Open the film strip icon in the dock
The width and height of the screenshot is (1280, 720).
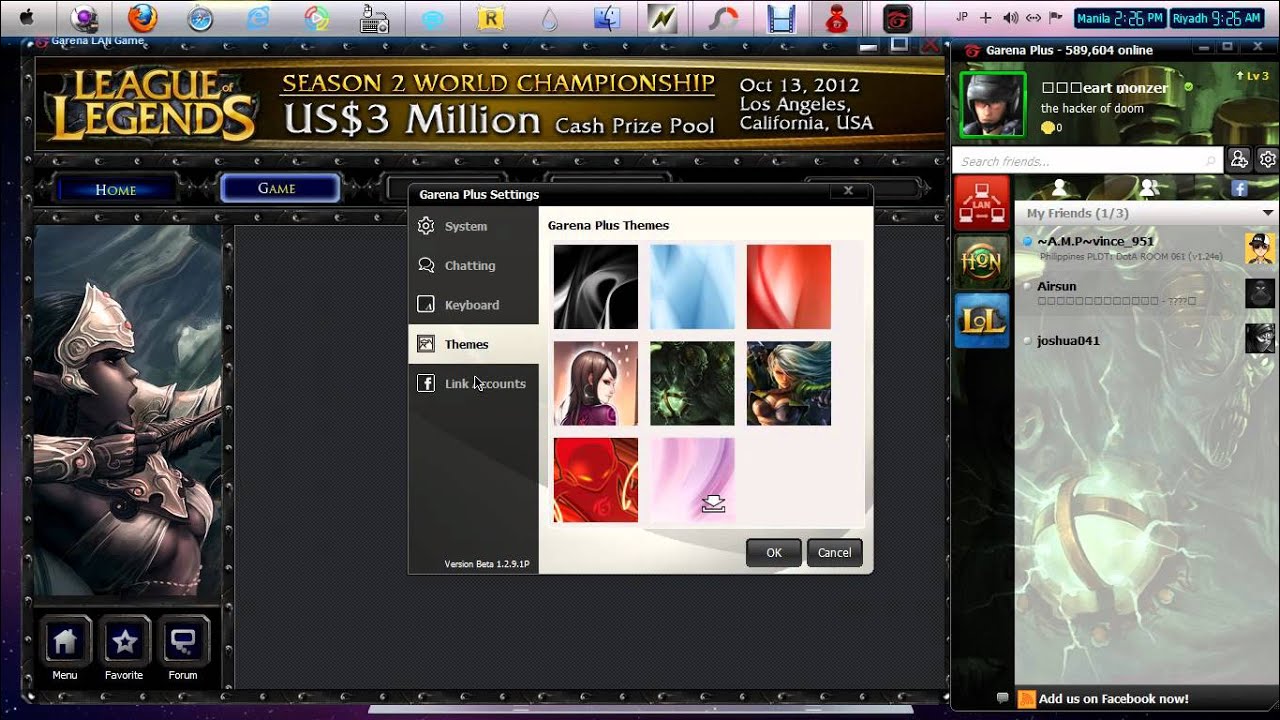781,17
